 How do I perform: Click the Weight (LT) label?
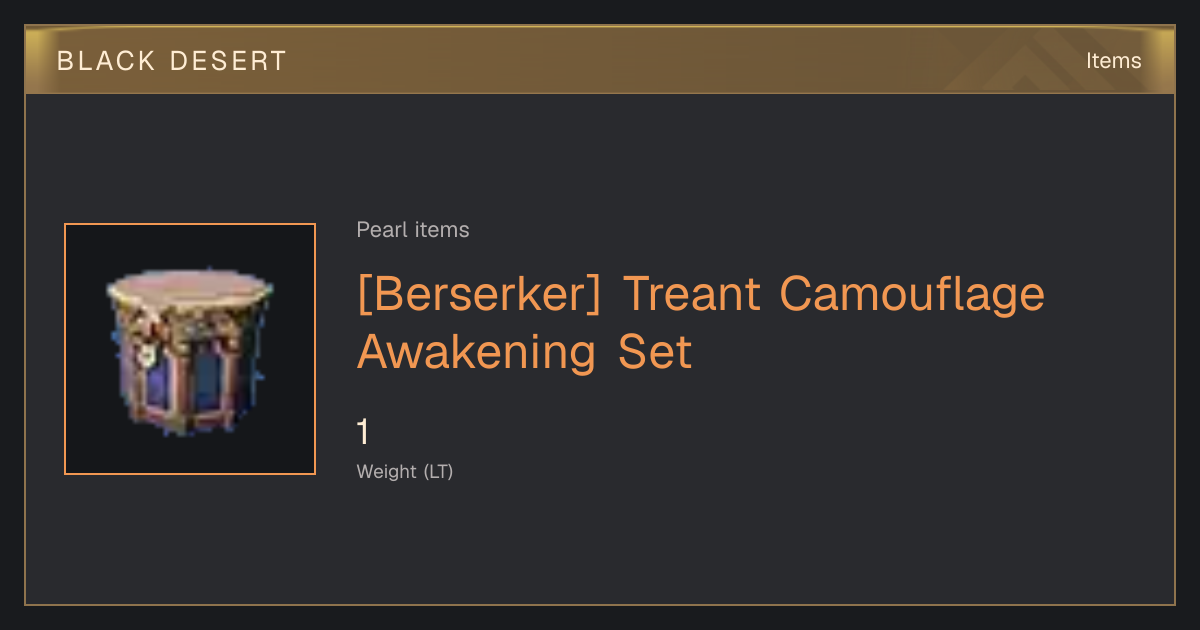pos(405,471)
